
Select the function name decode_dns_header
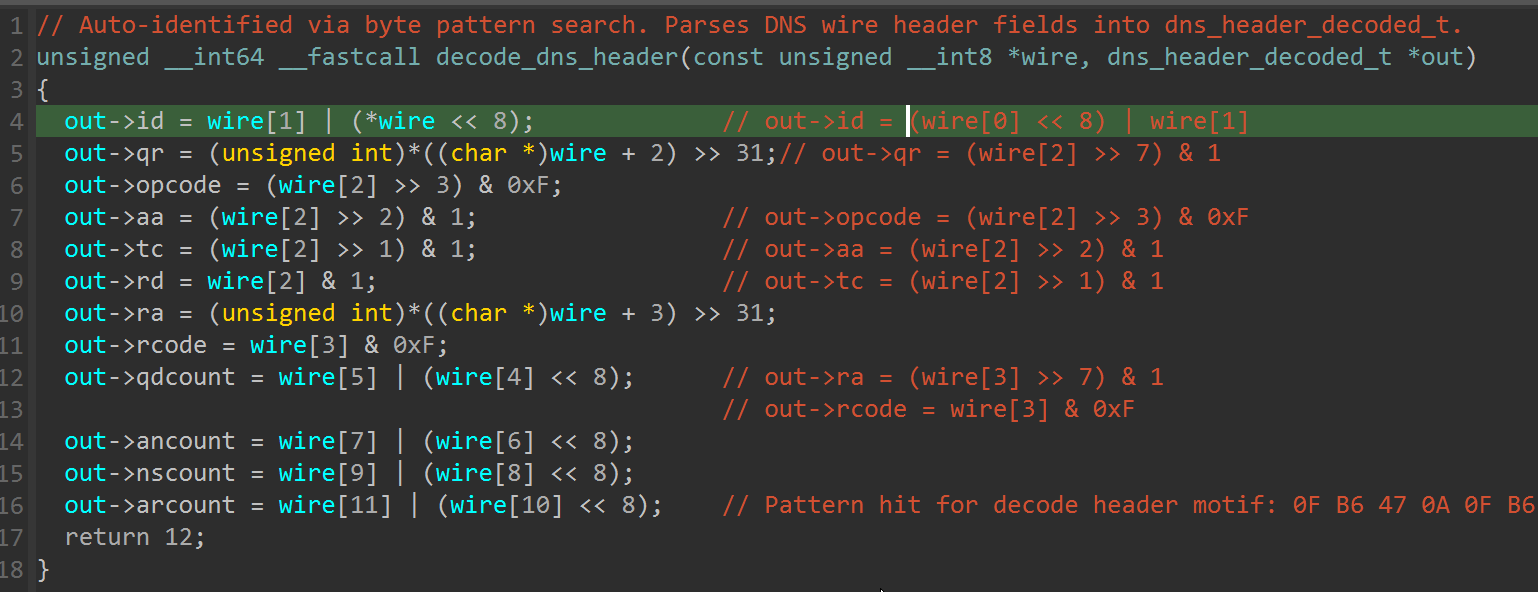557,56
